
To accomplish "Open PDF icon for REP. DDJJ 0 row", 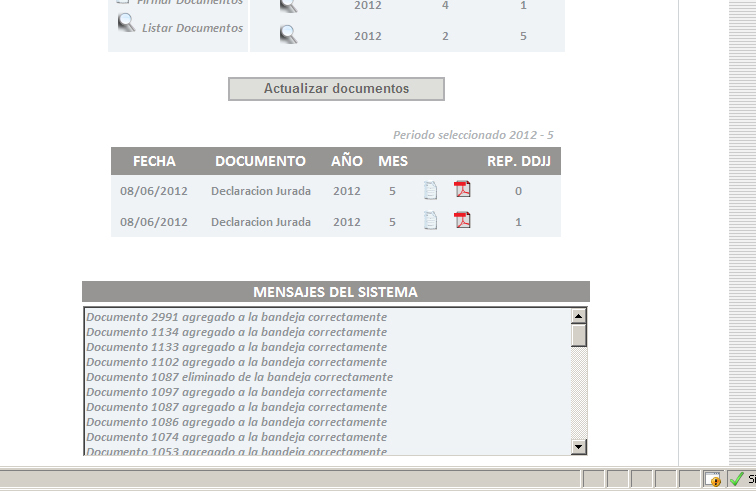I will [462, 189].
